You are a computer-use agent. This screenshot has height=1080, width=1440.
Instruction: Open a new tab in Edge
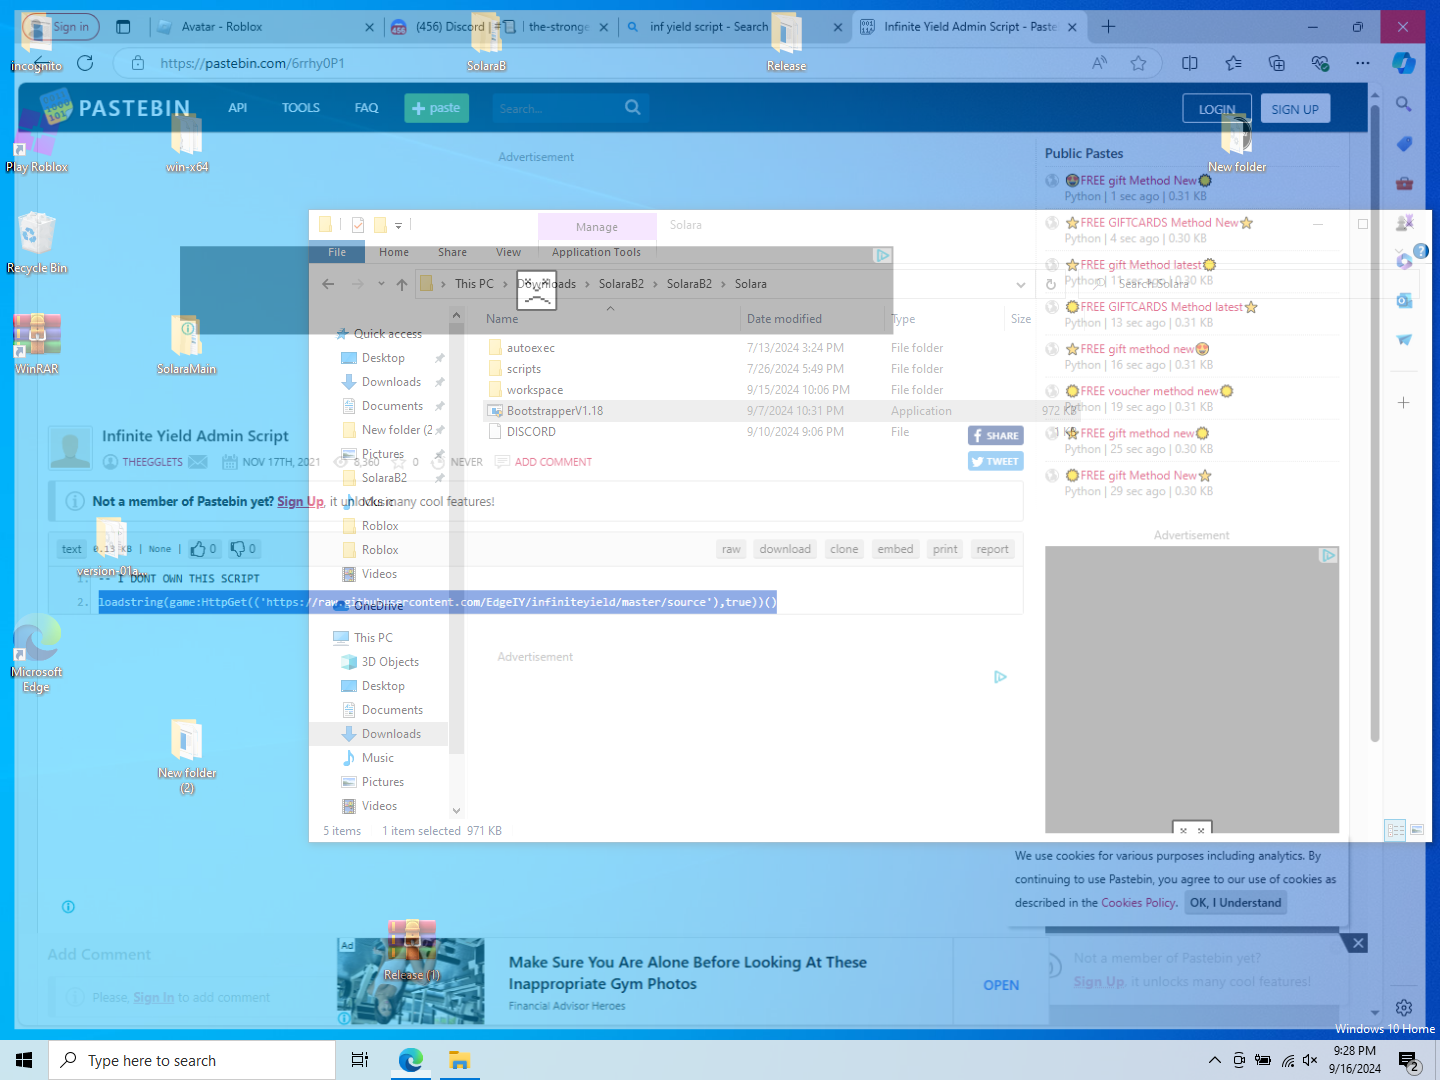pyautogui.click(x=1108, y=27)
